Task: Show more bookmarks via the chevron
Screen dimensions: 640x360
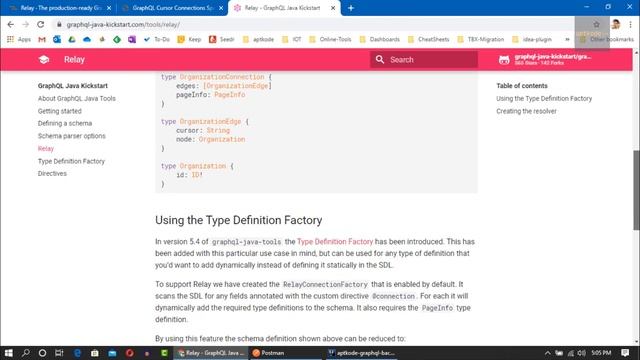Action: tap(567, 39)
